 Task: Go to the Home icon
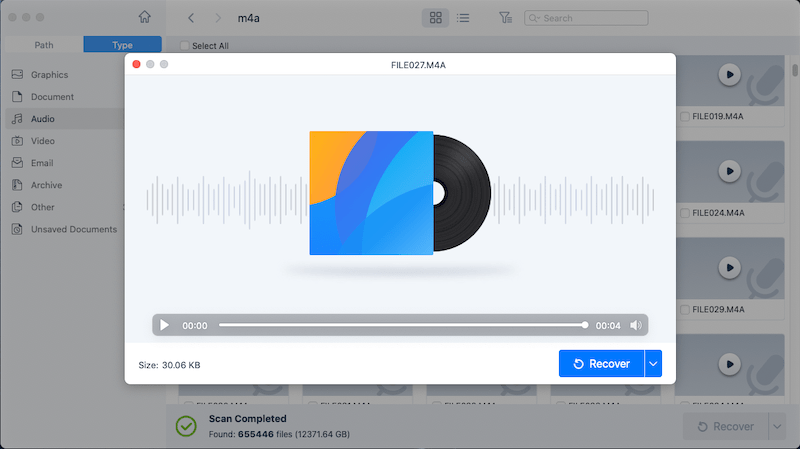(144, 17)
